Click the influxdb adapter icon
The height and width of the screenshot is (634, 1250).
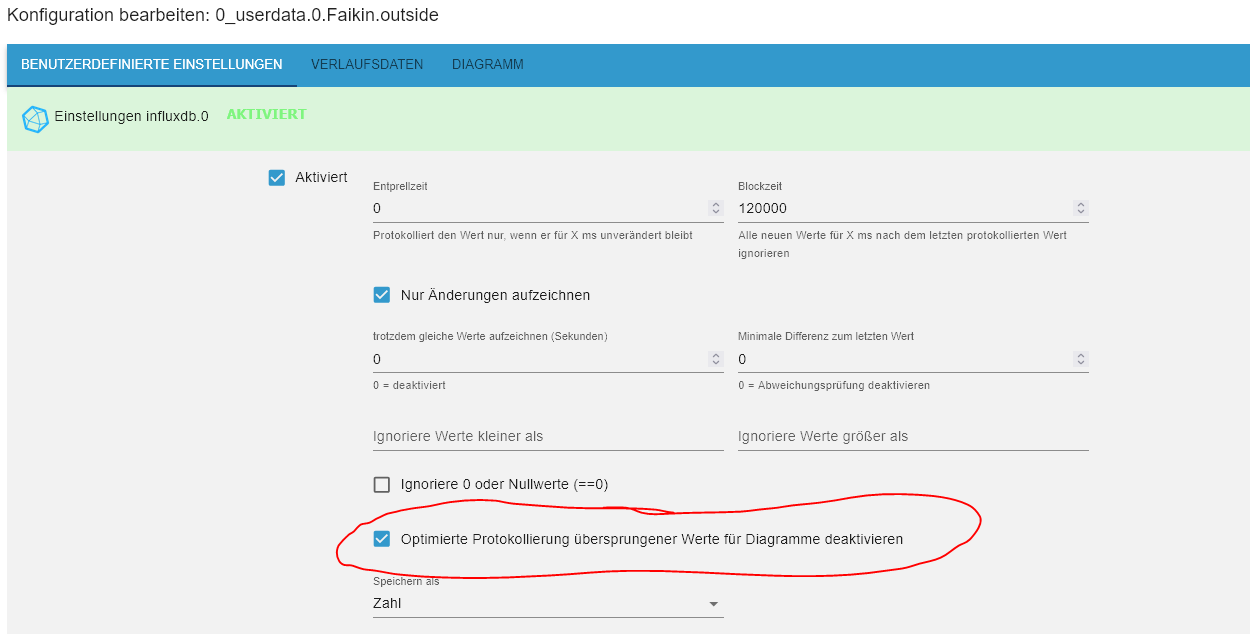pyautogui.click(x=35, y=119)
